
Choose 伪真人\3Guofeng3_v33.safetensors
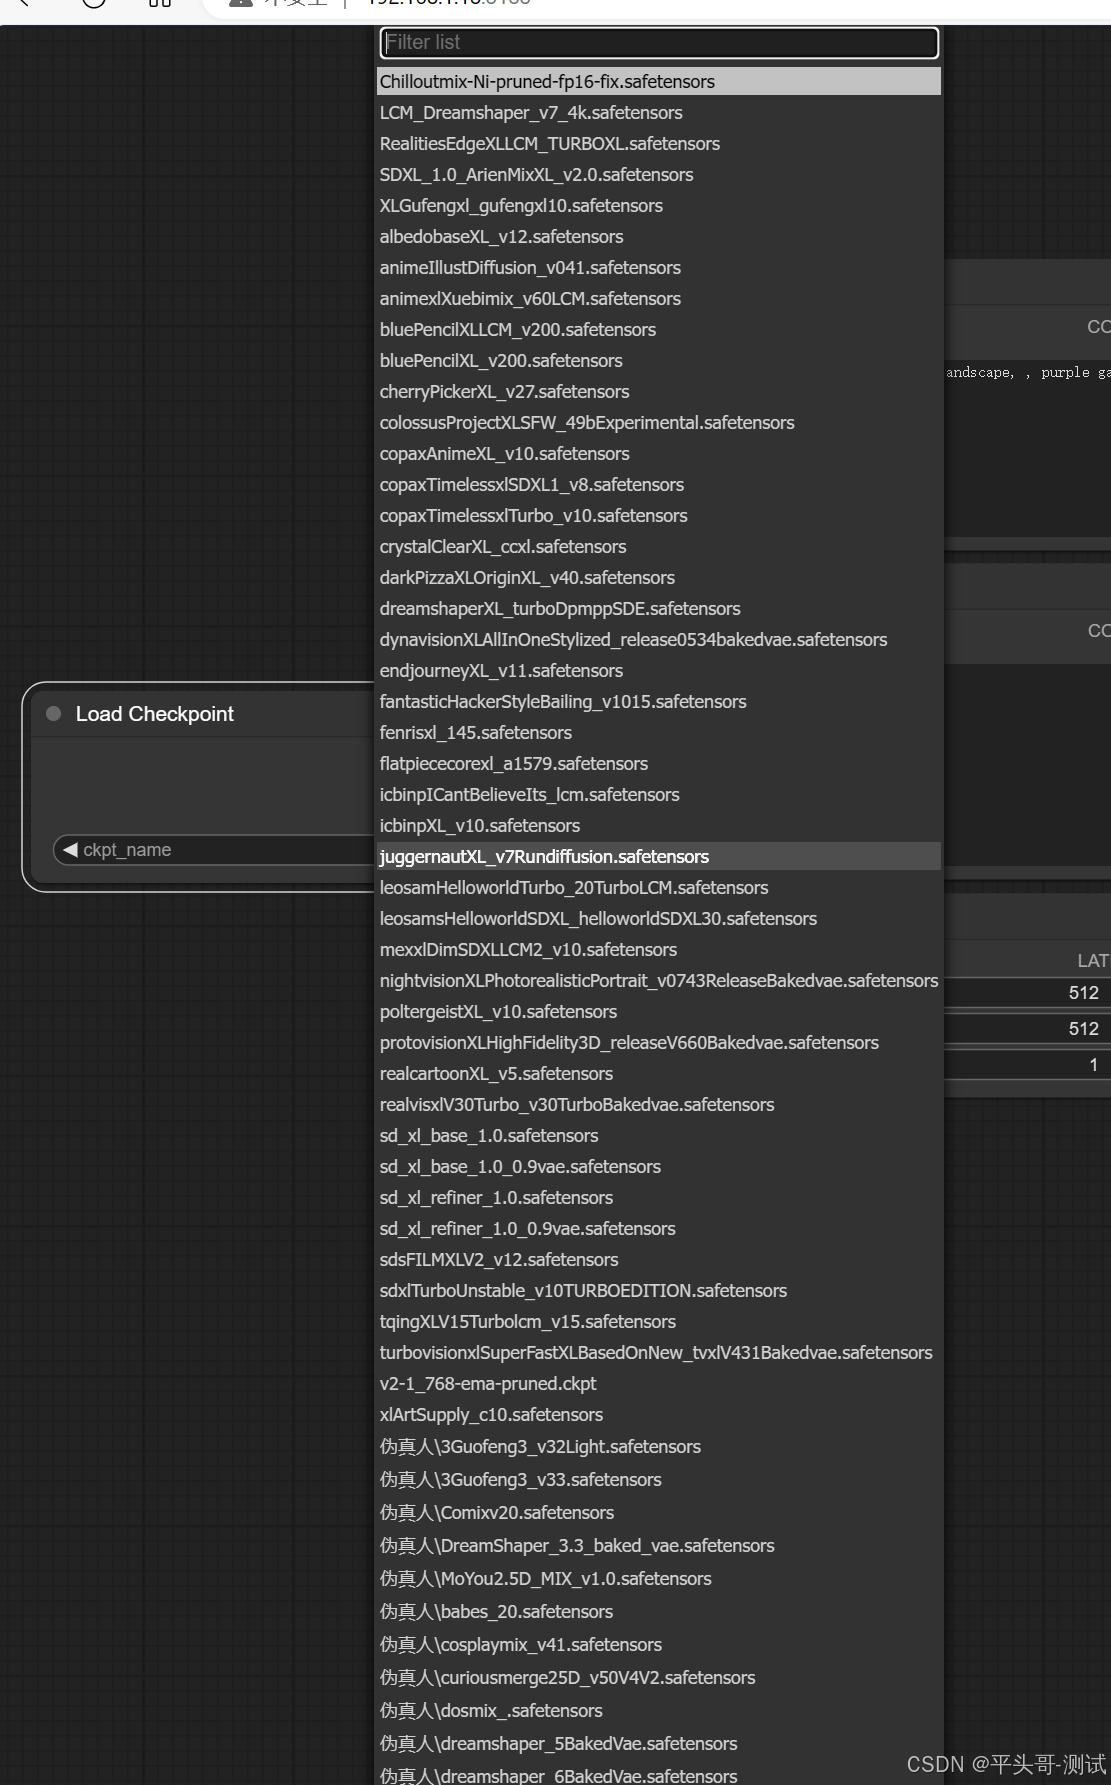659,1480
